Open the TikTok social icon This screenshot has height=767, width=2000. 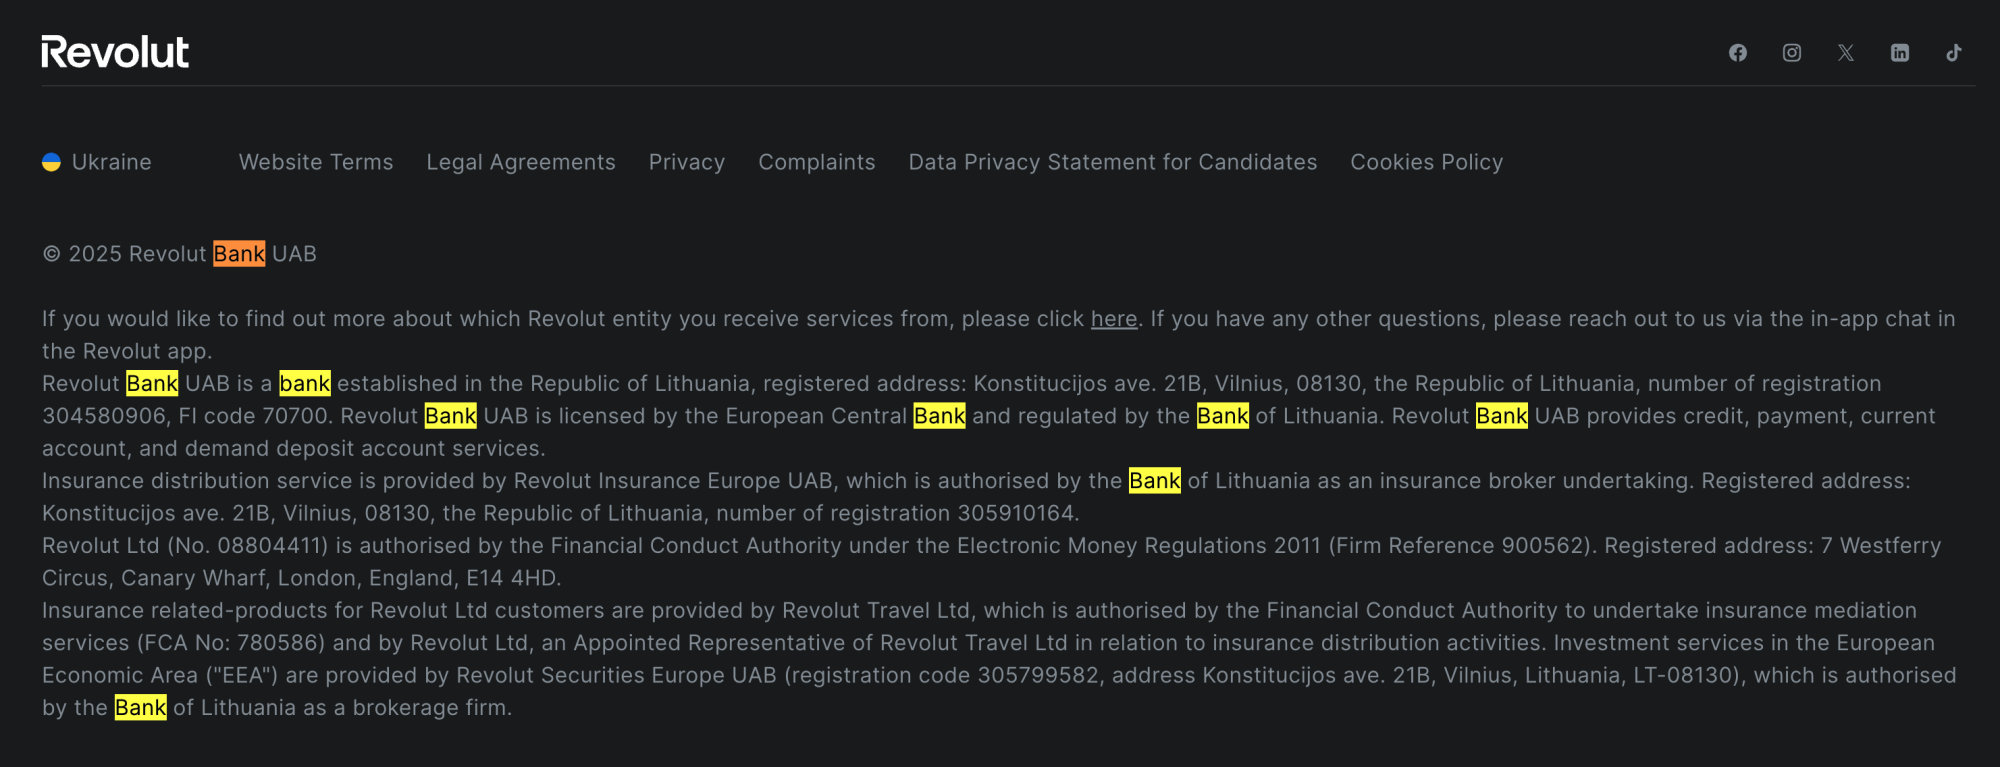pyautogui.click(x=1954, y=53)
